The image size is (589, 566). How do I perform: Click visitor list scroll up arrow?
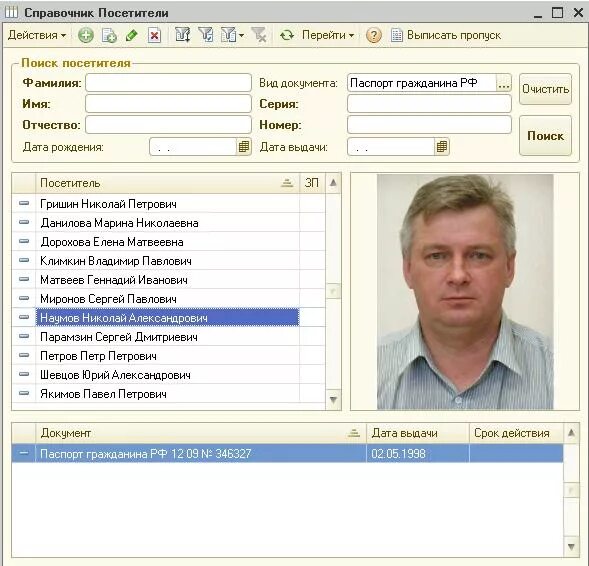click(x=333, y=183)
